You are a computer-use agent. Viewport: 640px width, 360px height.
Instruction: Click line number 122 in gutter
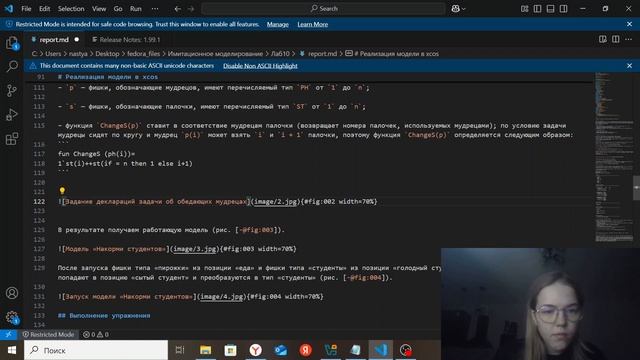click(39, 201)
